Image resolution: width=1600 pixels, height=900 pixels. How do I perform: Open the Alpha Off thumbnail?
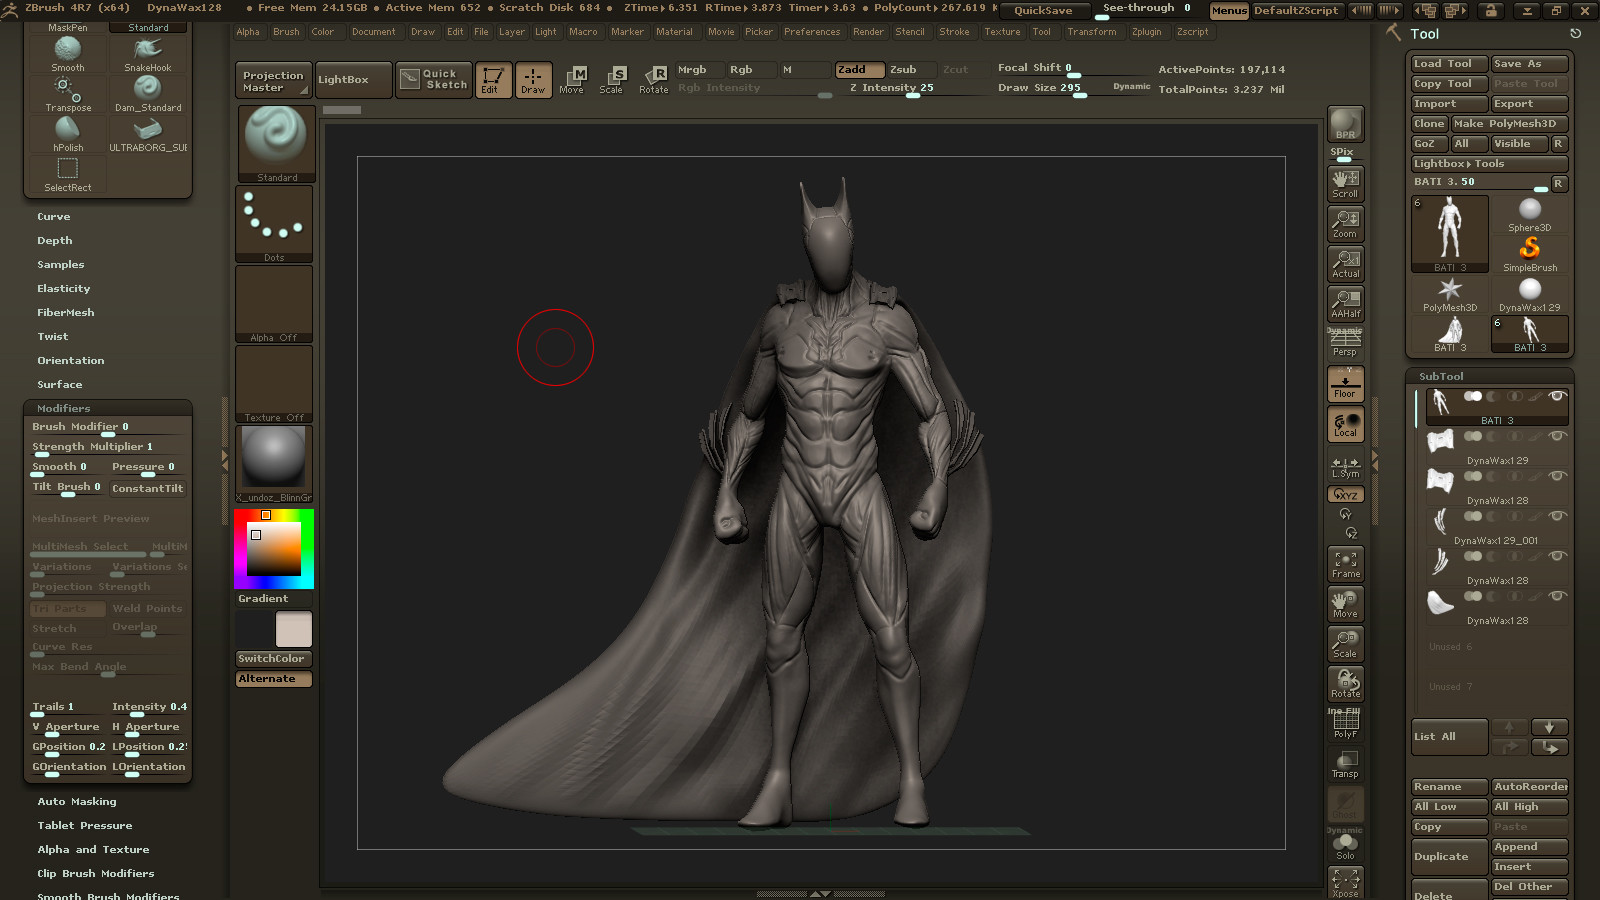point(274,304)
